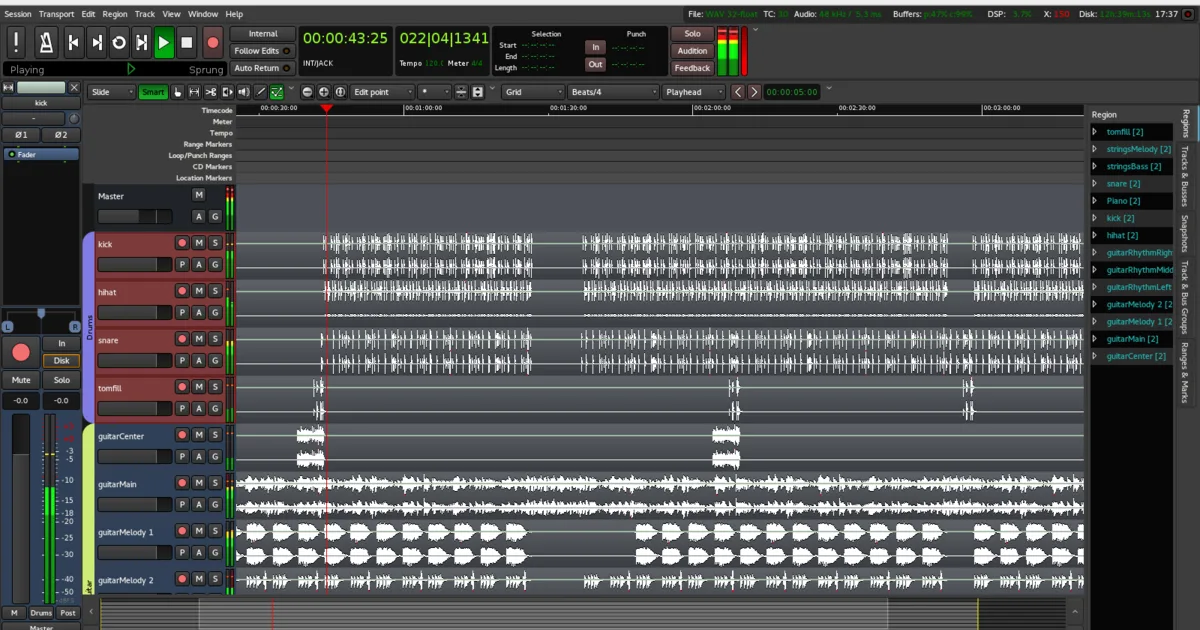Switch to Tracks & Busses side tab
1200x630 pixels.
(1185, 176)
